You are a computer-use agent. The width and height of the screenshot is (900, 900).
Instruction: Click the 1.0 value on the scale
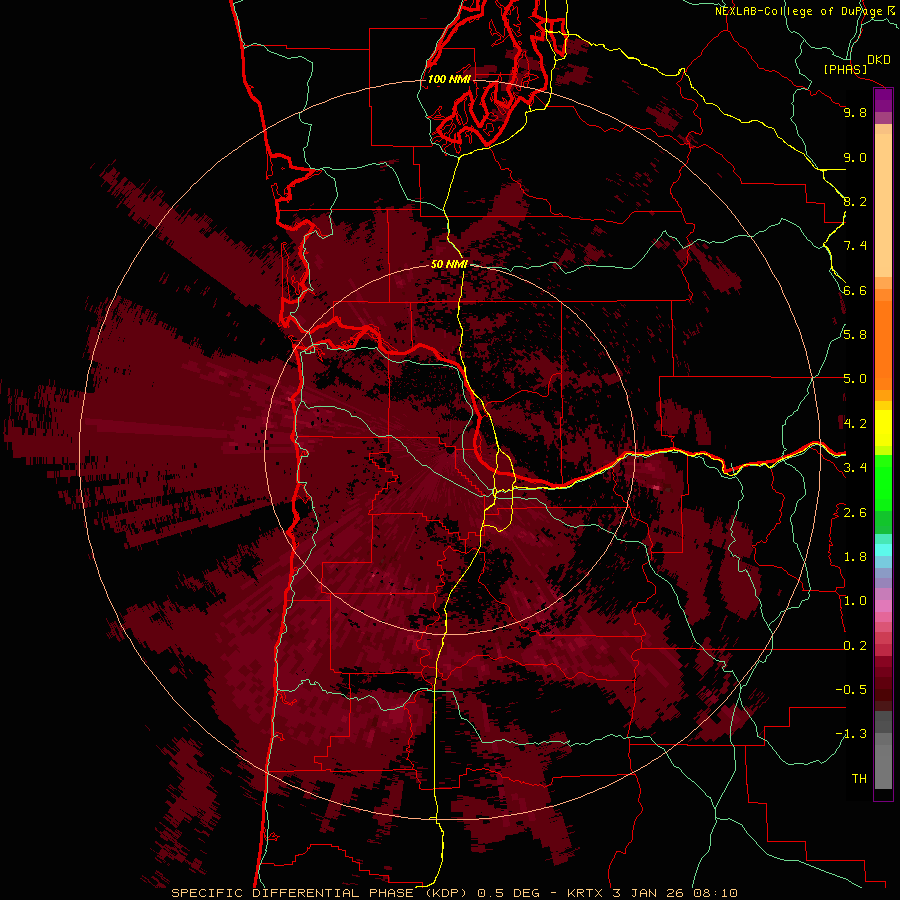(855, 601)
